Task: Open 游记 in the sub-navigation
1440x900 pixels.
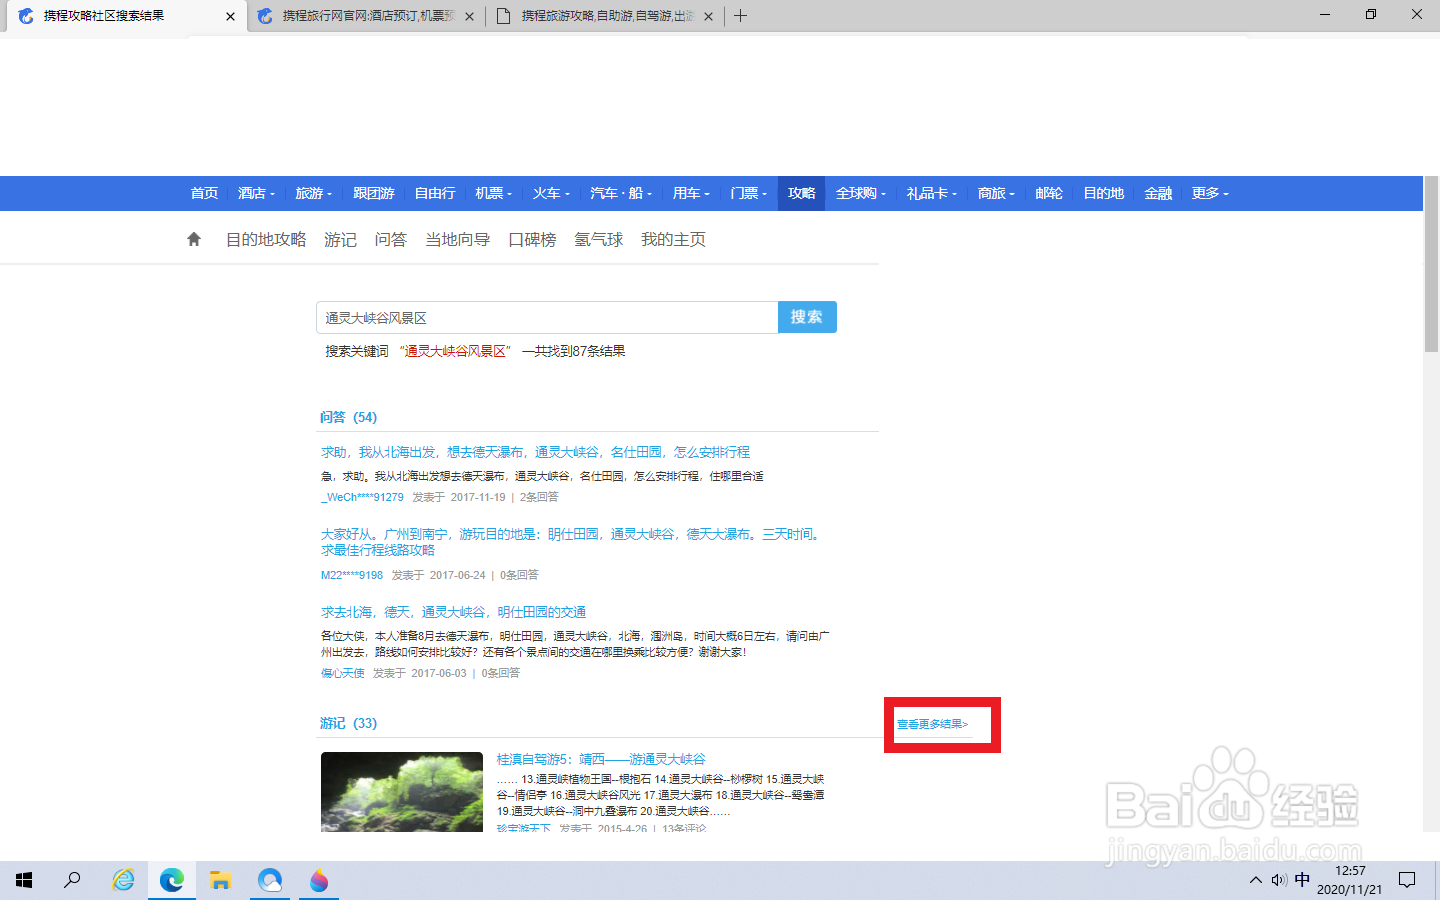Action: [x=340, y=239]
